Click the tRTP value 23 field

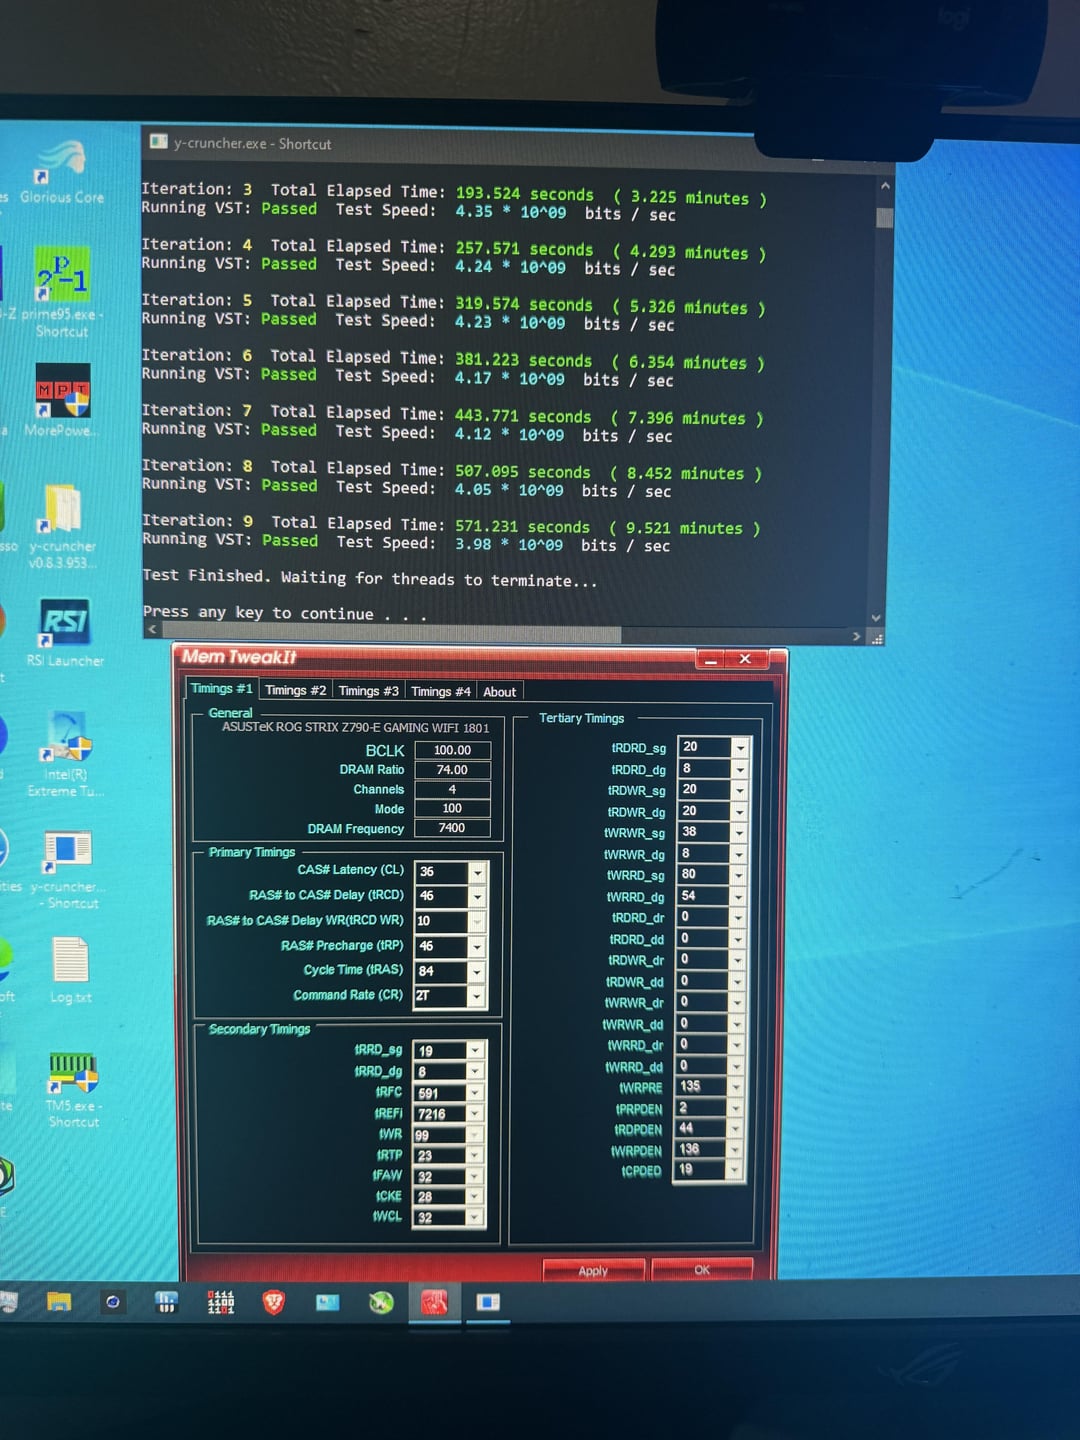point(440,1155)
